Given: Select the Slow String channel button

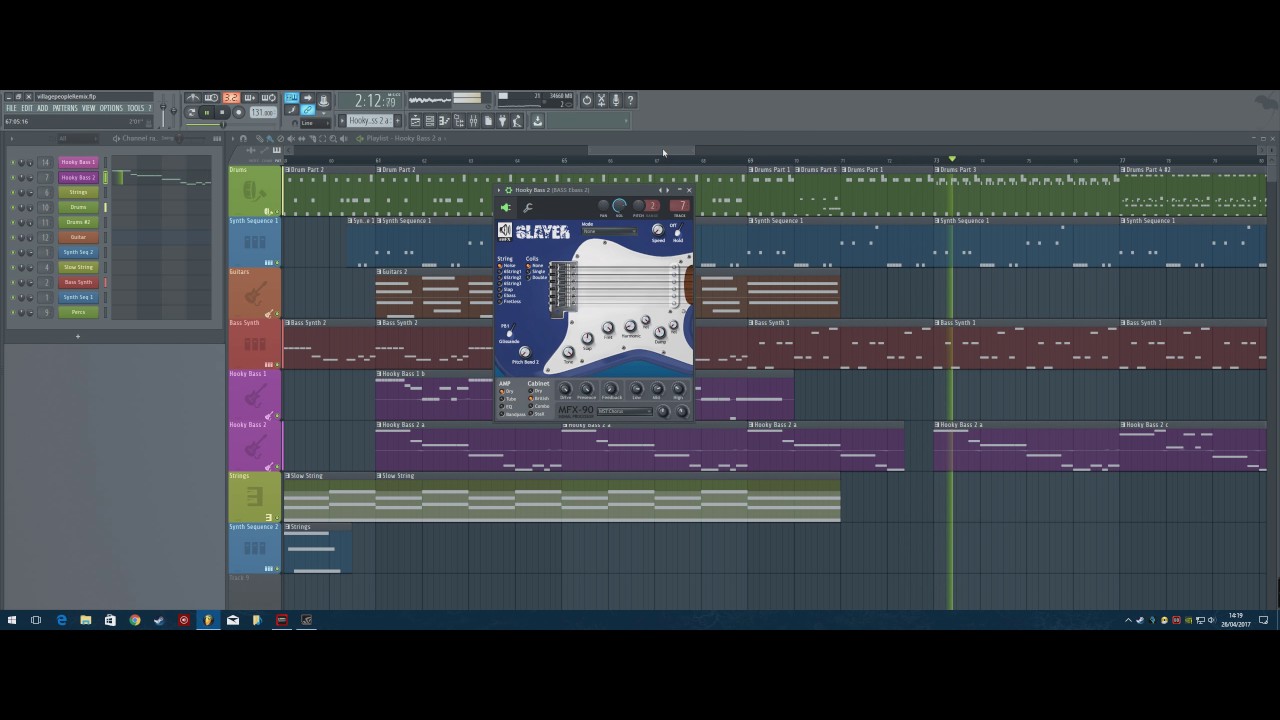Looking at the screenshot, I should pos(78,267).
